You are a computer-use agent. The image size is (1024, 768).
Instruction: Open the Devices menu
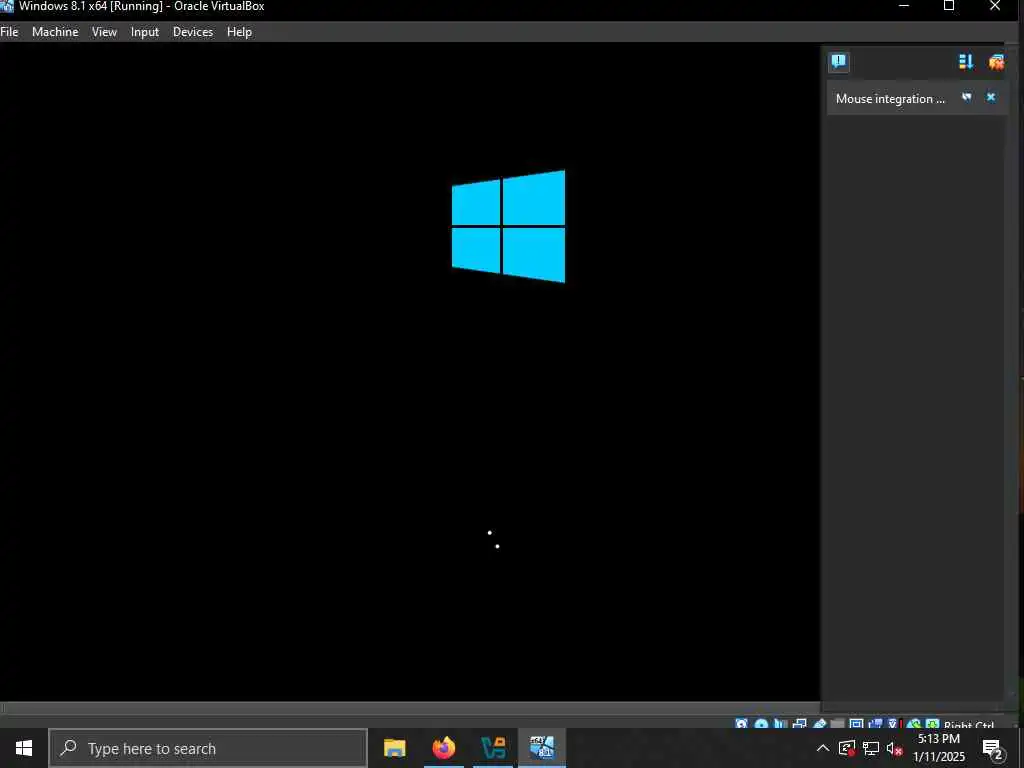pos(193,31)
